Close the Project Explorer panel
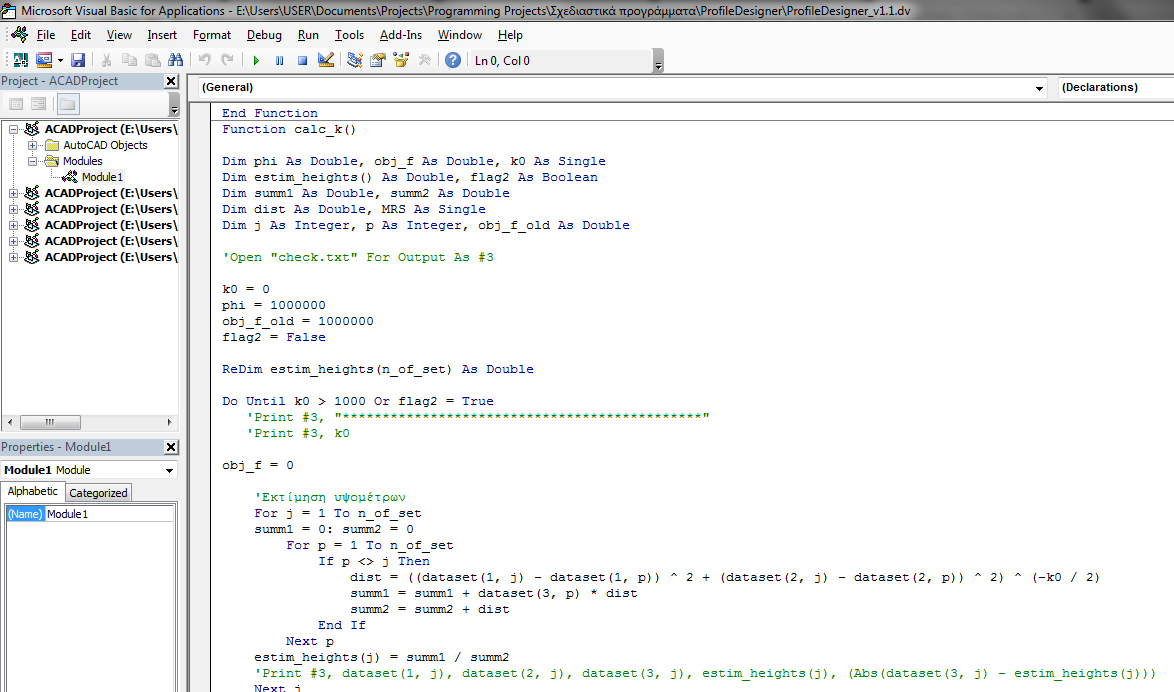Image resolution: width=1174 pixels, height=692 pixels. [x=170, y=81]
